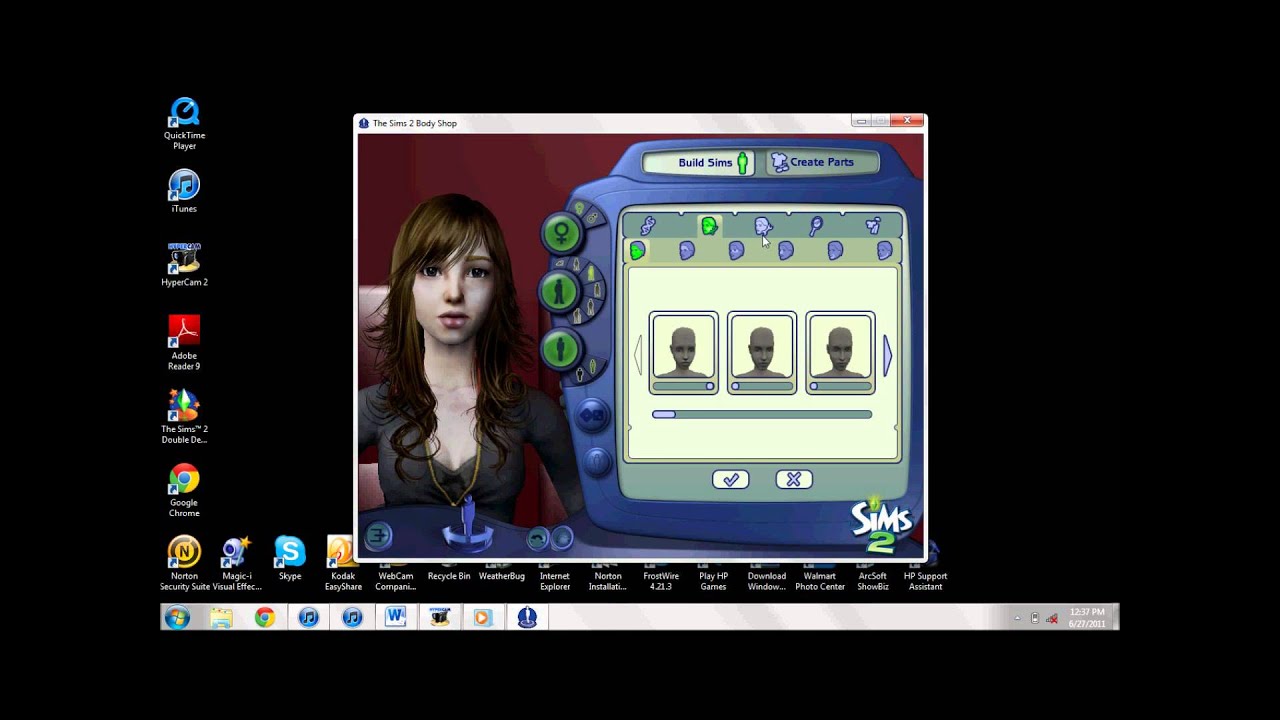1280x720 pixels.
Task: Open the media player taskbar icon
Action: [x=483, y=618]
